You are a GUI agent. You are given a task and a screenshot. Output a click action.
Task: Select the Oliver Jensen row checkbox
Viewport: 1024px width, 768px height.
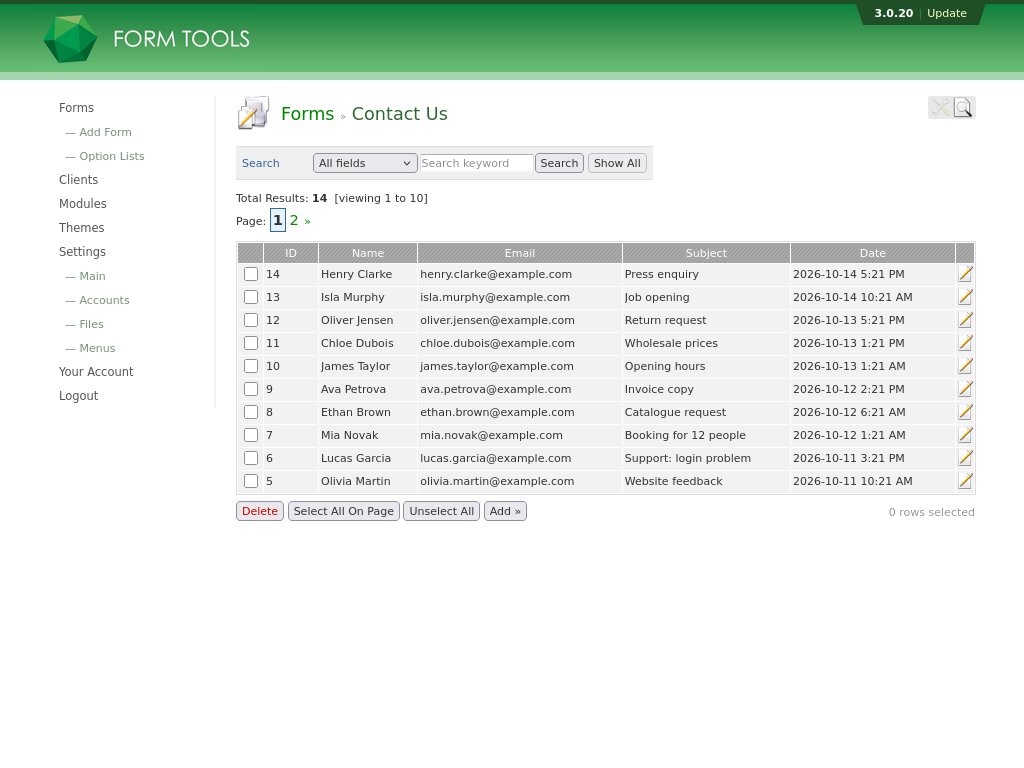(x=251, y=320)
